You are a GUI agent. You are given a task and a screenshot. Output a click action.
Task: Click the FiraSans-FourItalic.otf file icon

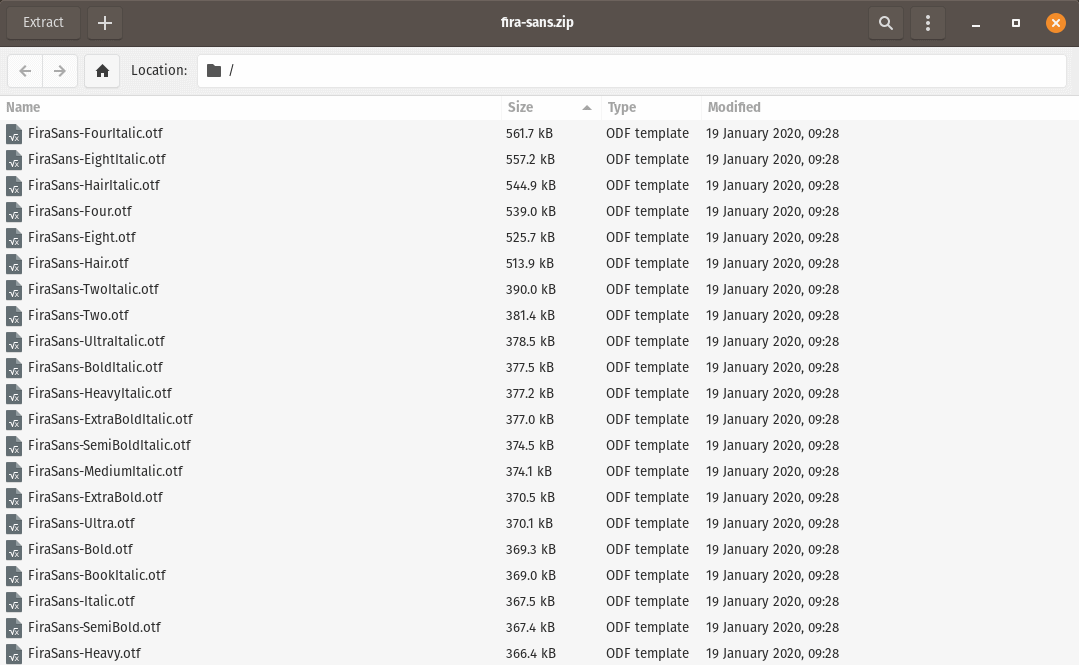click(x=14, y=134)
